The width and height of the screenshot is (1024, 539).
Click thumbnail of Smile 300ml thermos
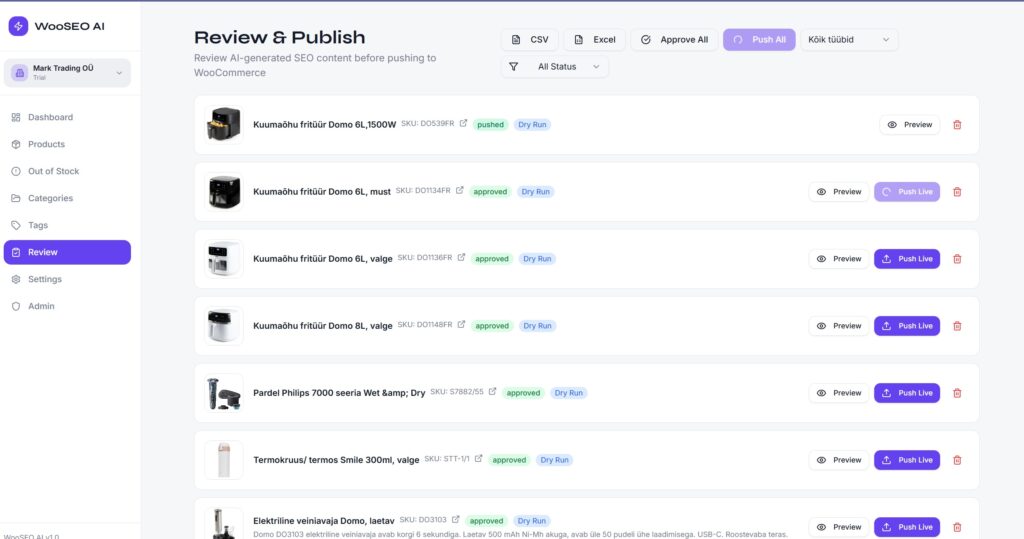224,460
